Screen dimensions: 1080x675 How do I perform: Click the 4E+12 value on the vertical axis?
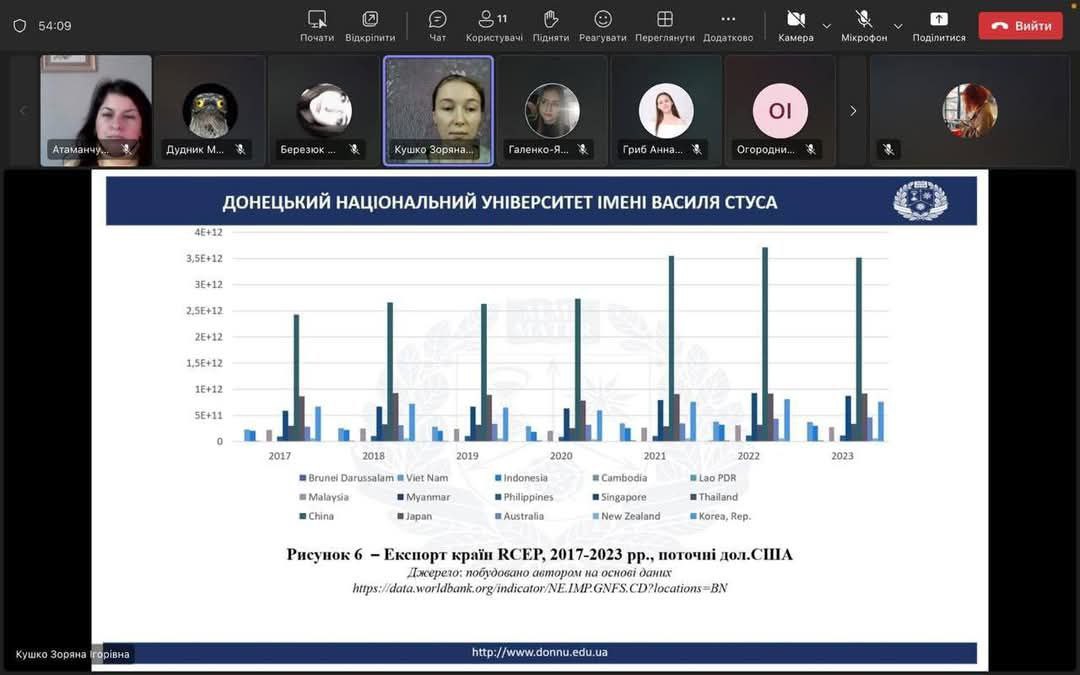pyautogui.click(x=208, y=233)
